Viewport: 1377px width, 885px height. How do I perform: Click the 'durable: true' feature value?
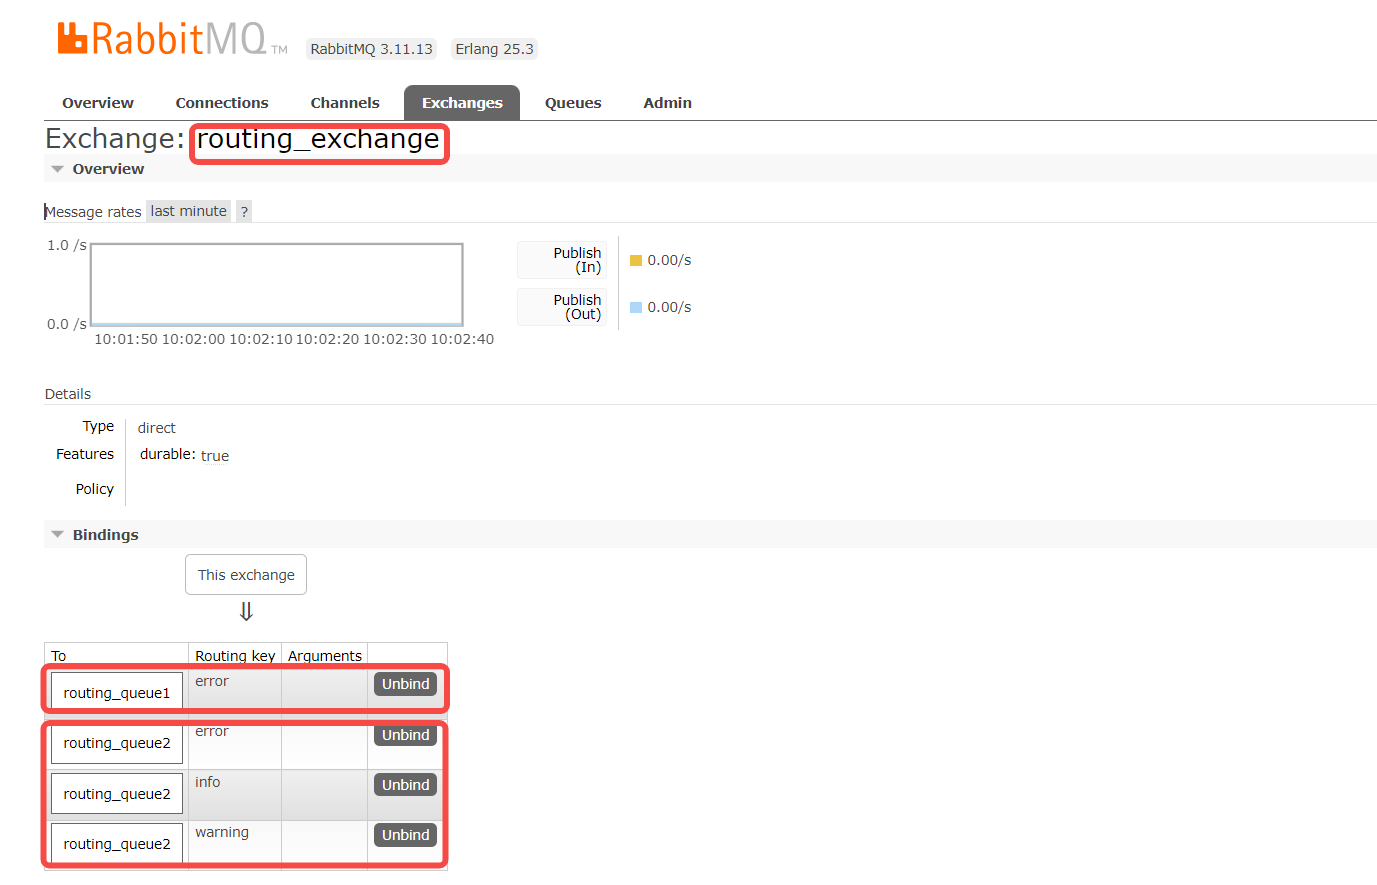coord(184,455)
